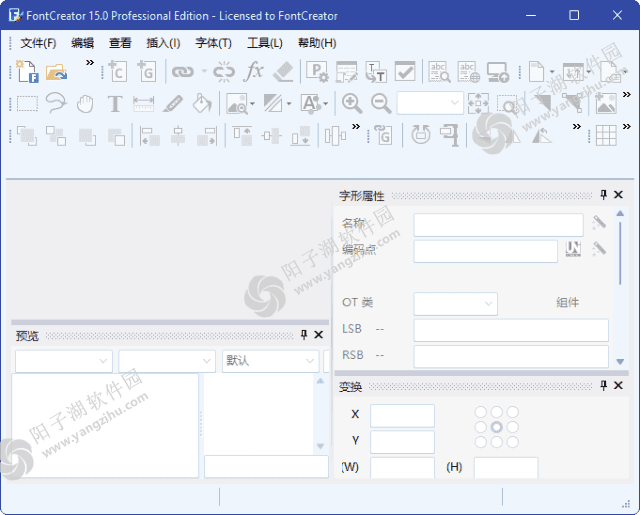
Task: Select the Text T tool
Action: [x=115, y=104]
